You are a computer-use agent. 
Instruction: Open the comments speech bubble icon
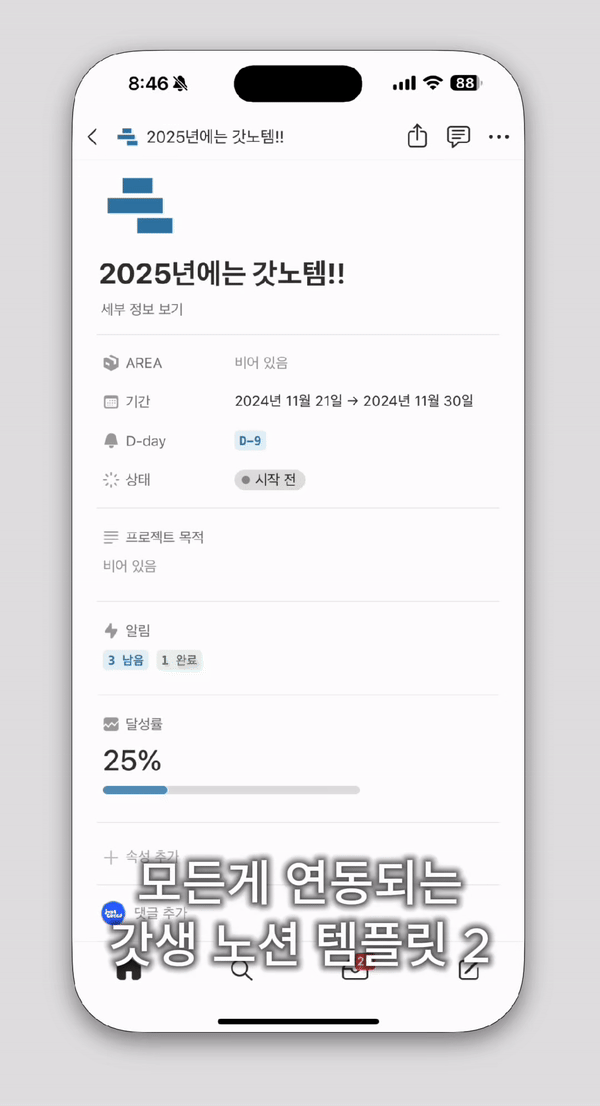pyautogui.click(x=458, y=137)
